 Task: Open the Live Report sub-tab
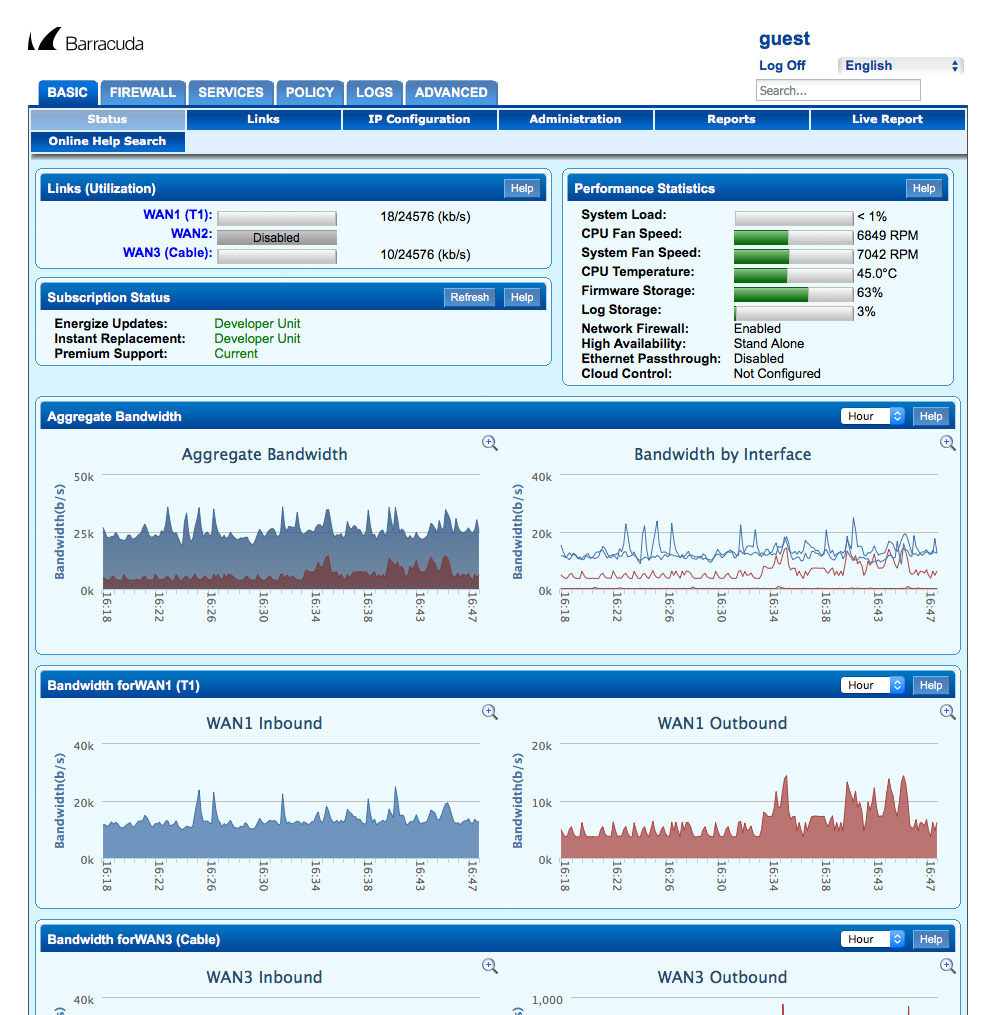(887, 119)
